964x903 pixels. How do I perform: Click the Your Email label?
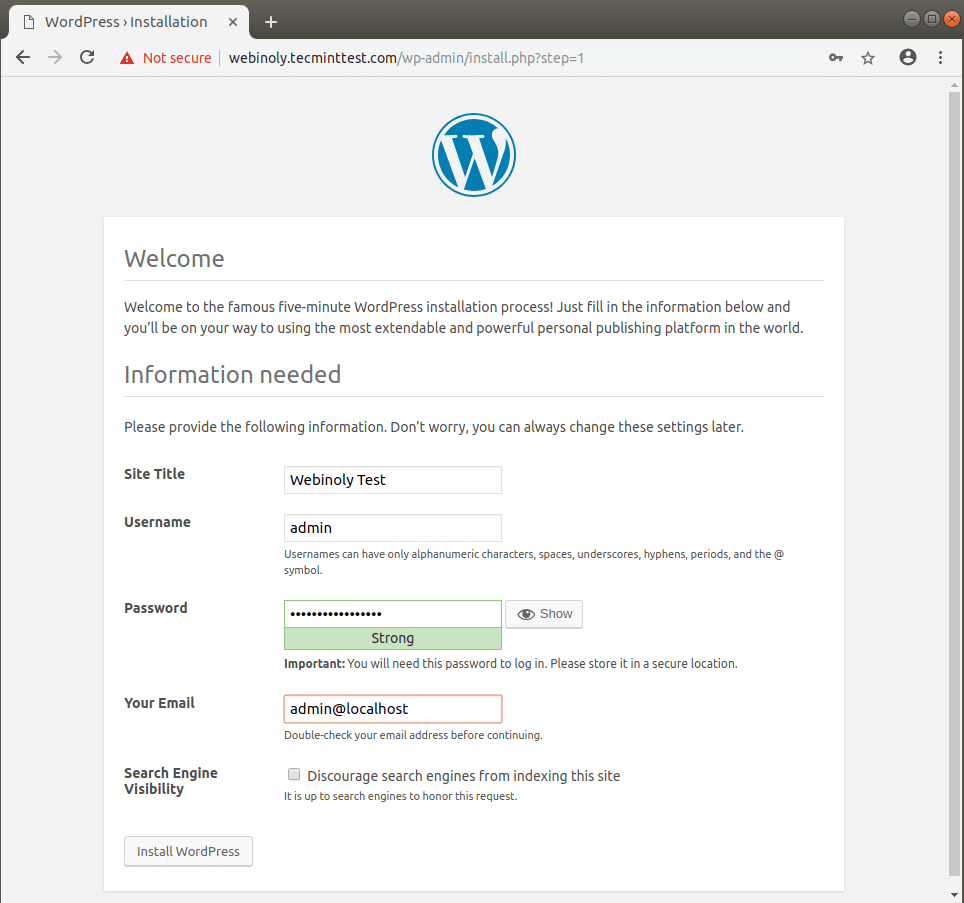[x=159, y=703]
